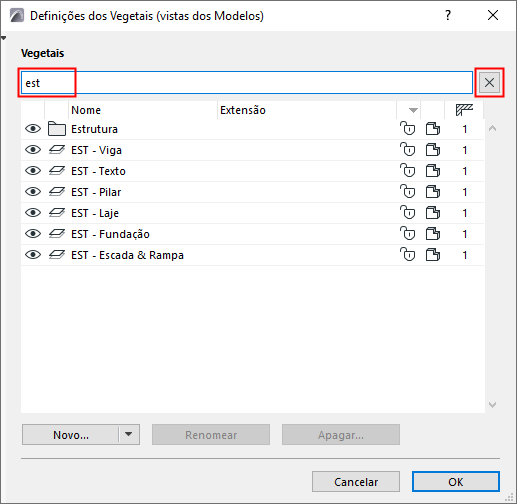Lock the EST - Viga layer

[x=407, y=150]
